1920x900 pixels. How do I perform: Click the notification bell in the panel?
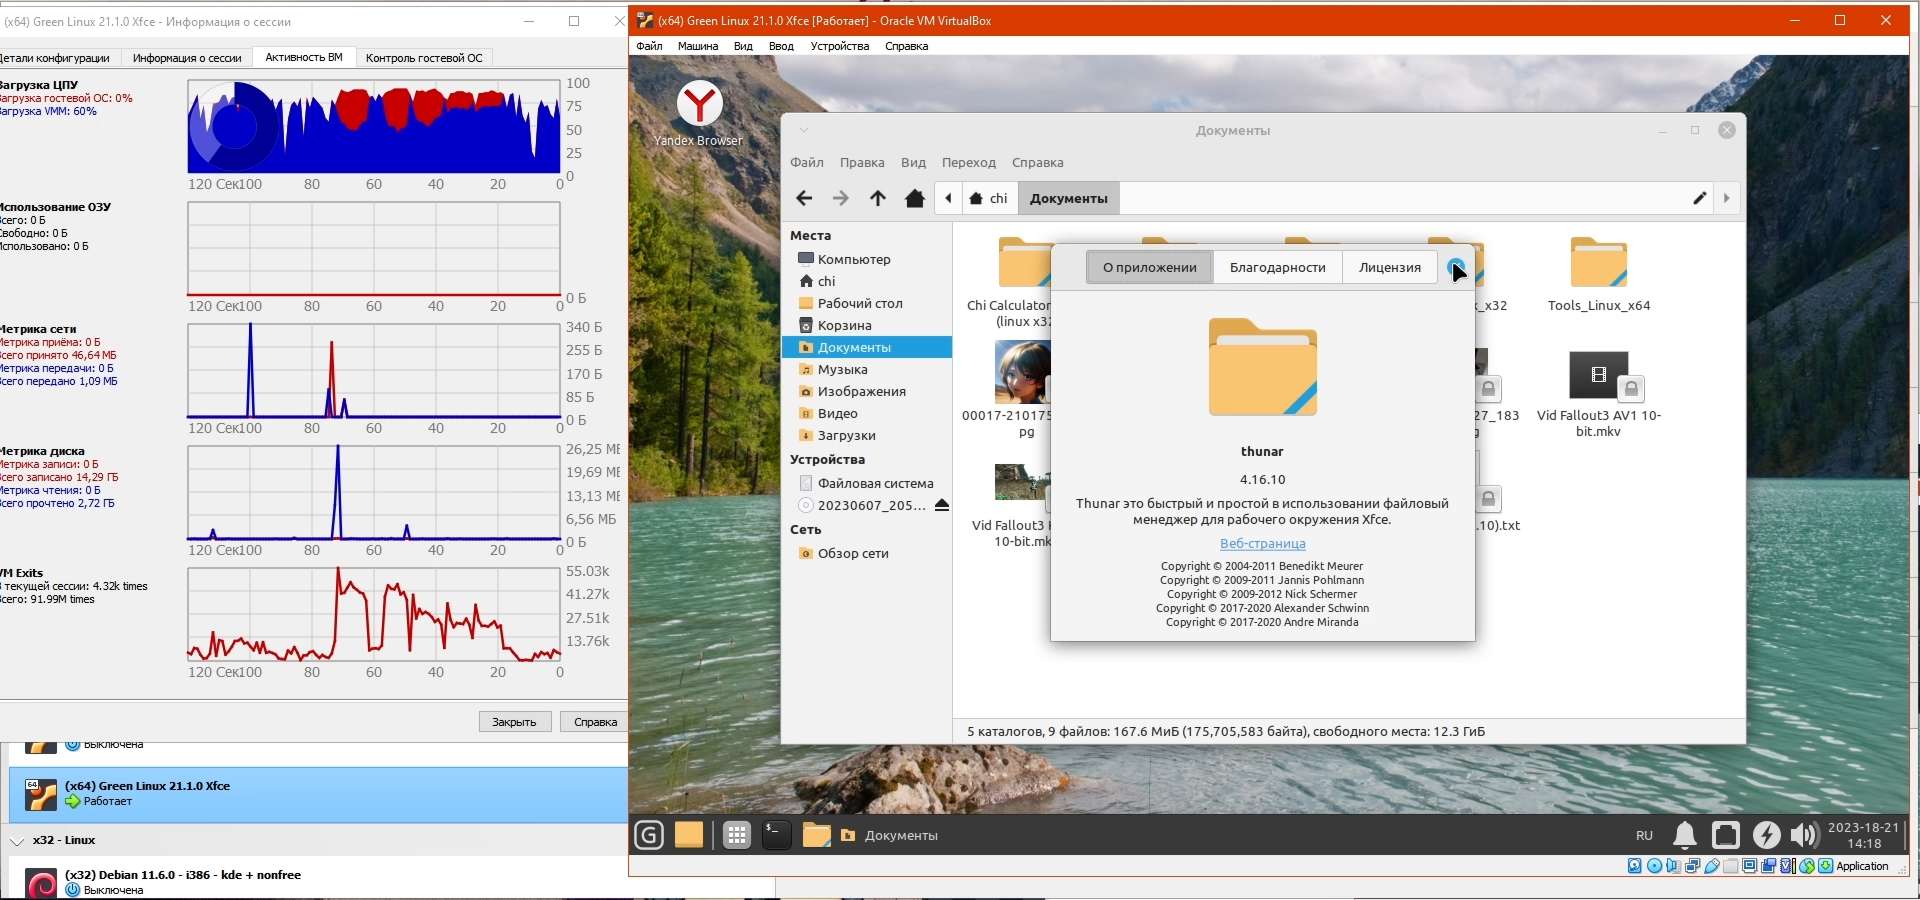(x=1685, y=835)
